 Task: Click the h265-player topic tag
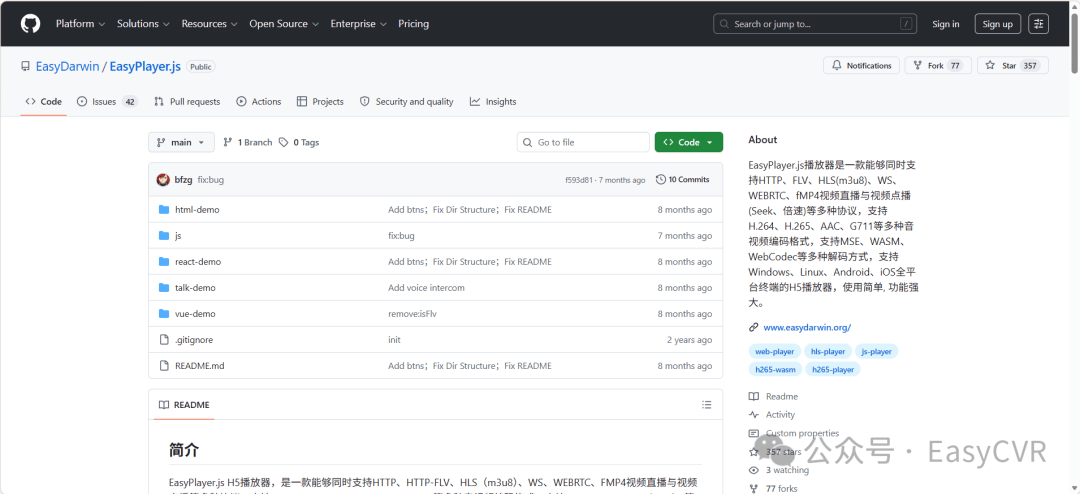click(833, 369)
